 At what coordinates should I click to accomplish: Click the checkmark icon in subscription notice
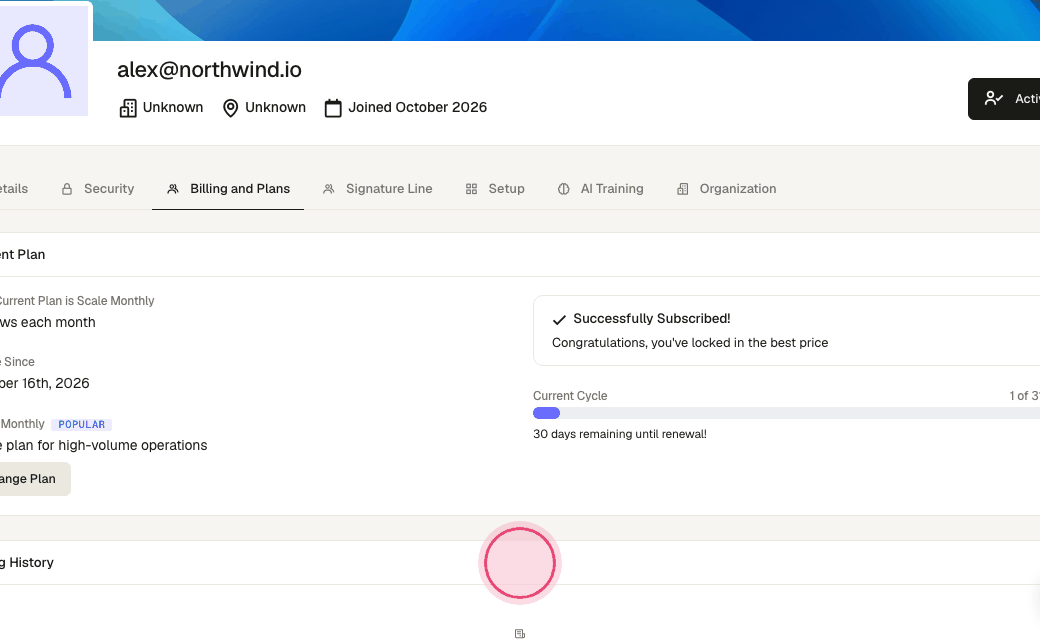point(559,320)
